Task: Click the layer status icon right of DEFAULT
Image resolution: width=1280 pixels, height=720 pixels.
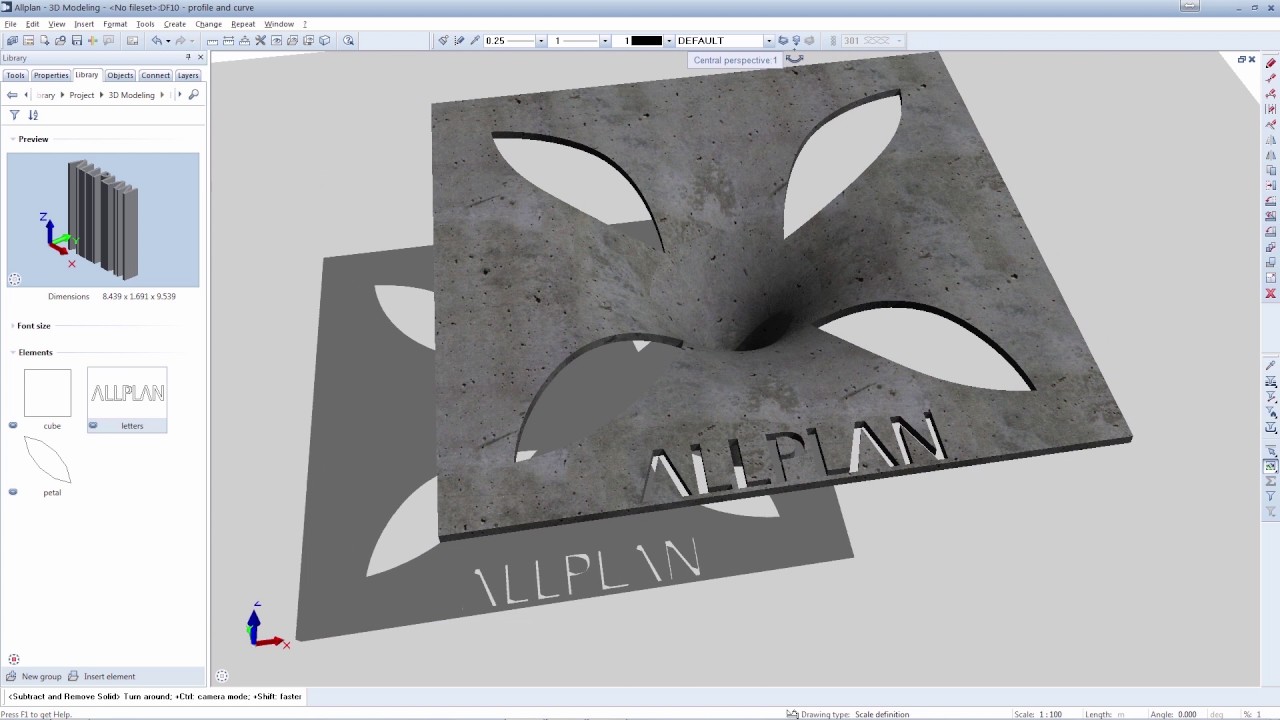Action: coord(783,41)
